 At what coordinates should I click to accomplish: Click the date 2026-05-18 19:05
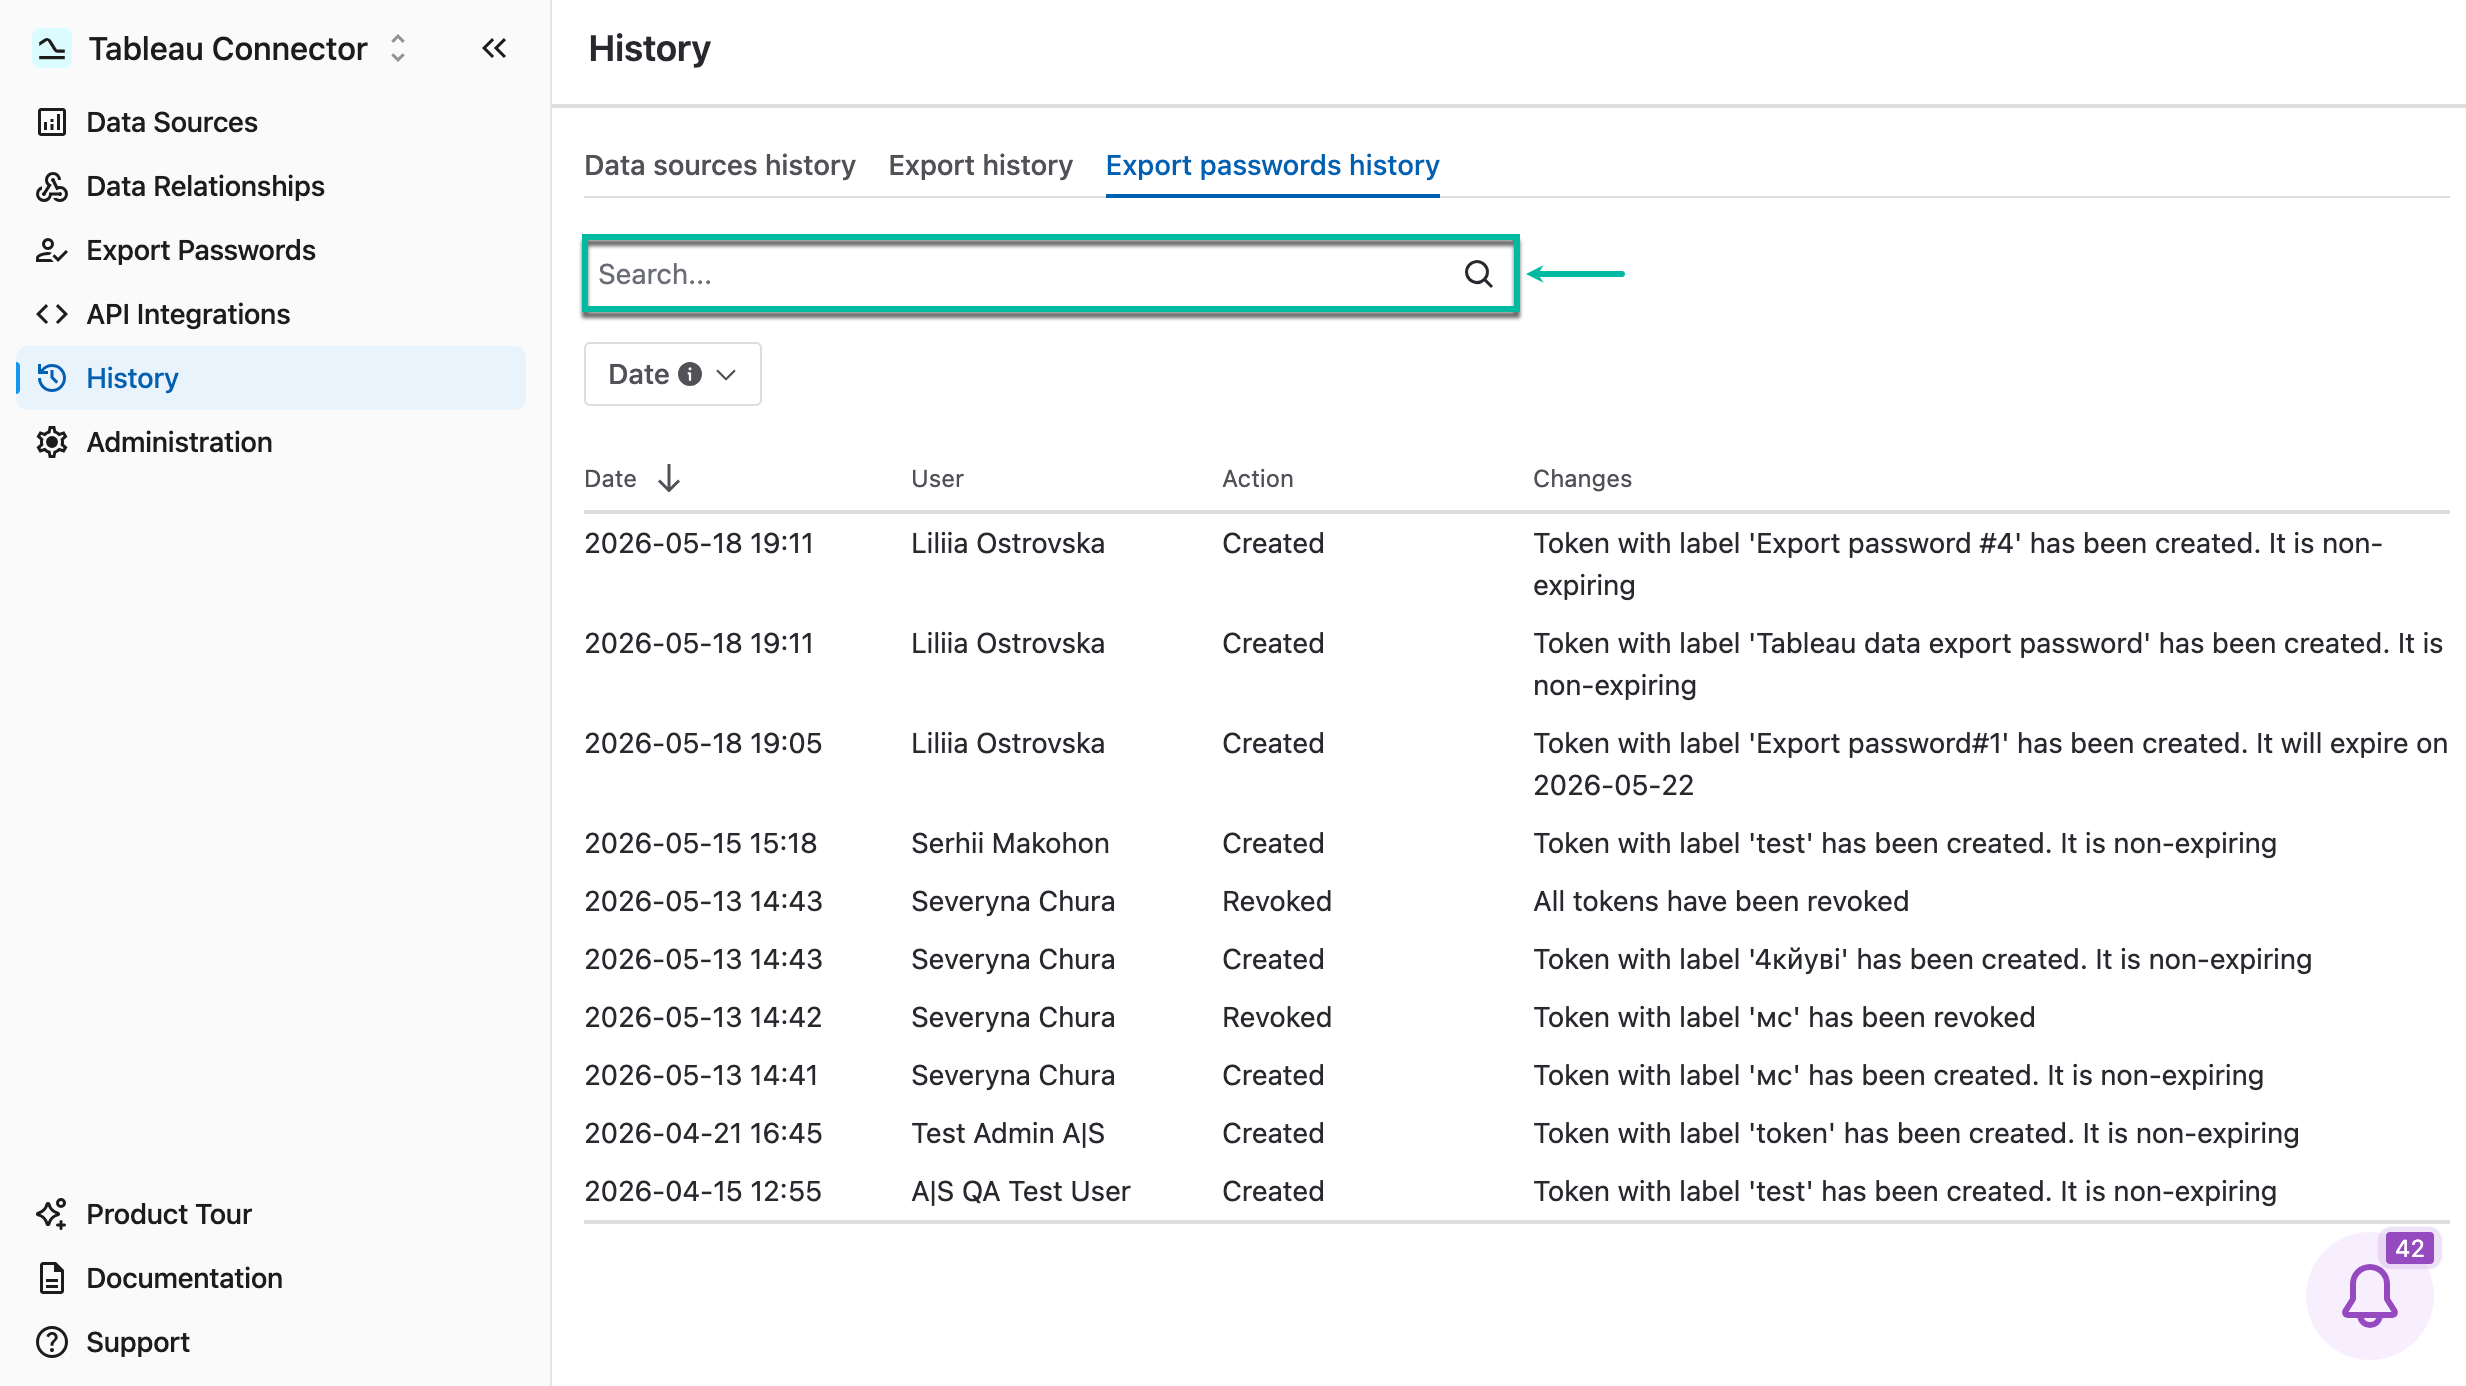pos(703,743)
